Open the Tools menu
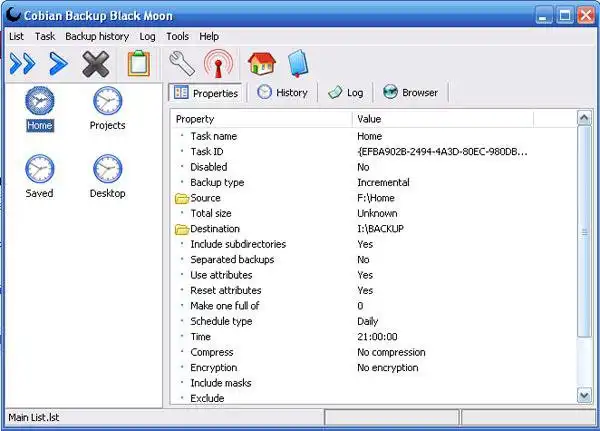600x431 pixels. coord(177,36)
